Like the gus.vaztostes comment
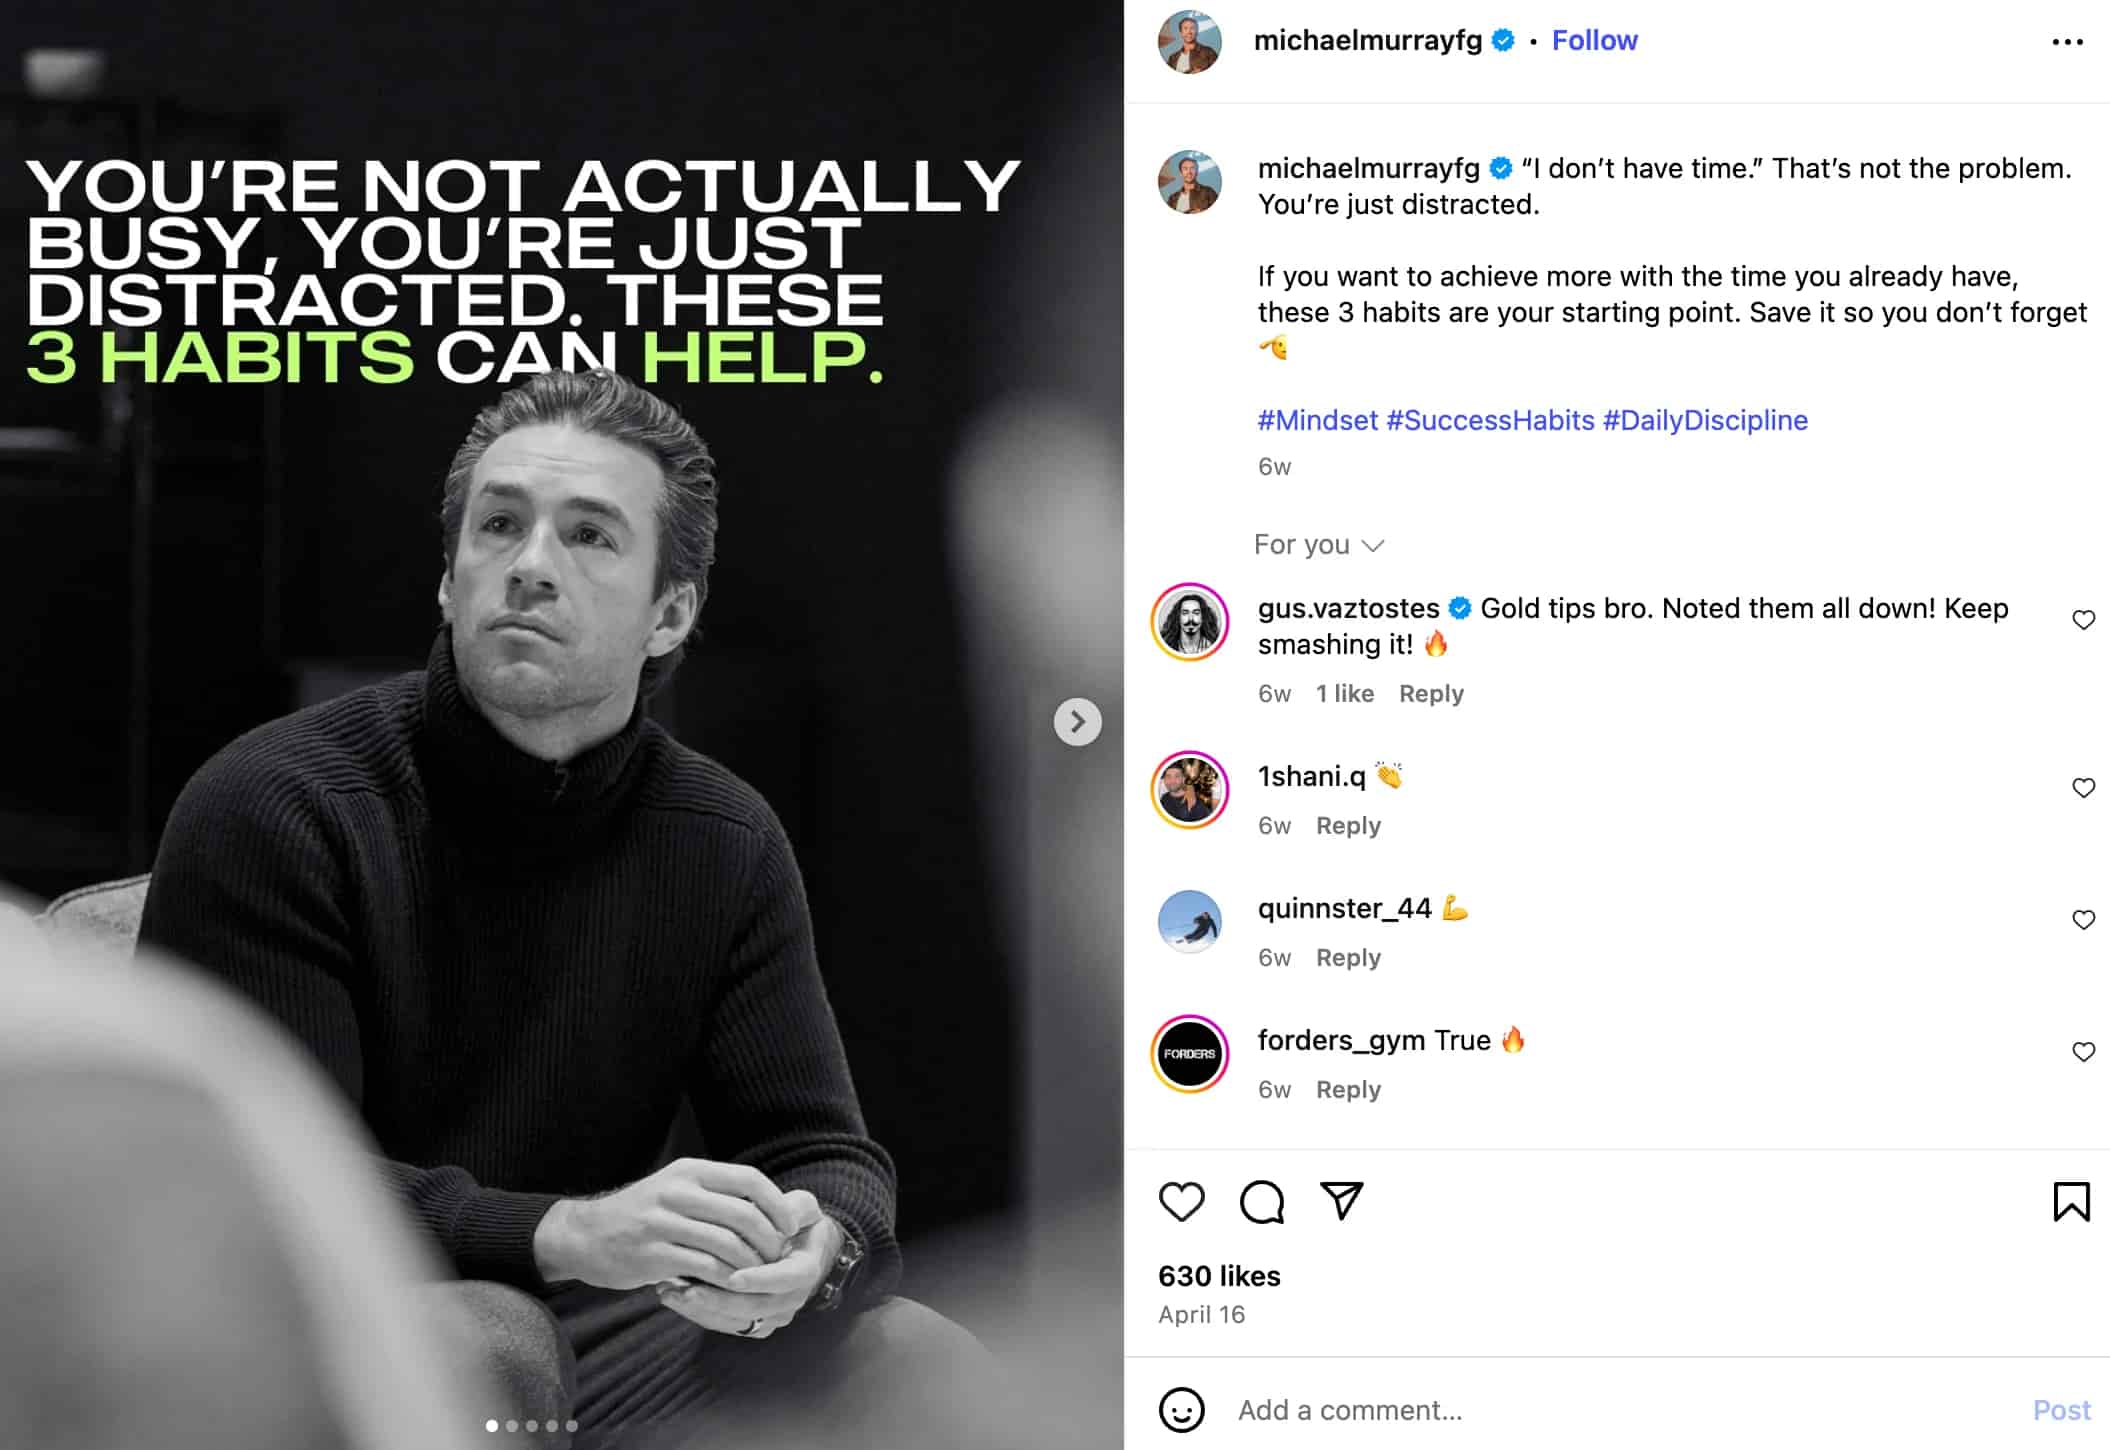The width and height of the screenshot is (2110, 1450). [2083, 620]
